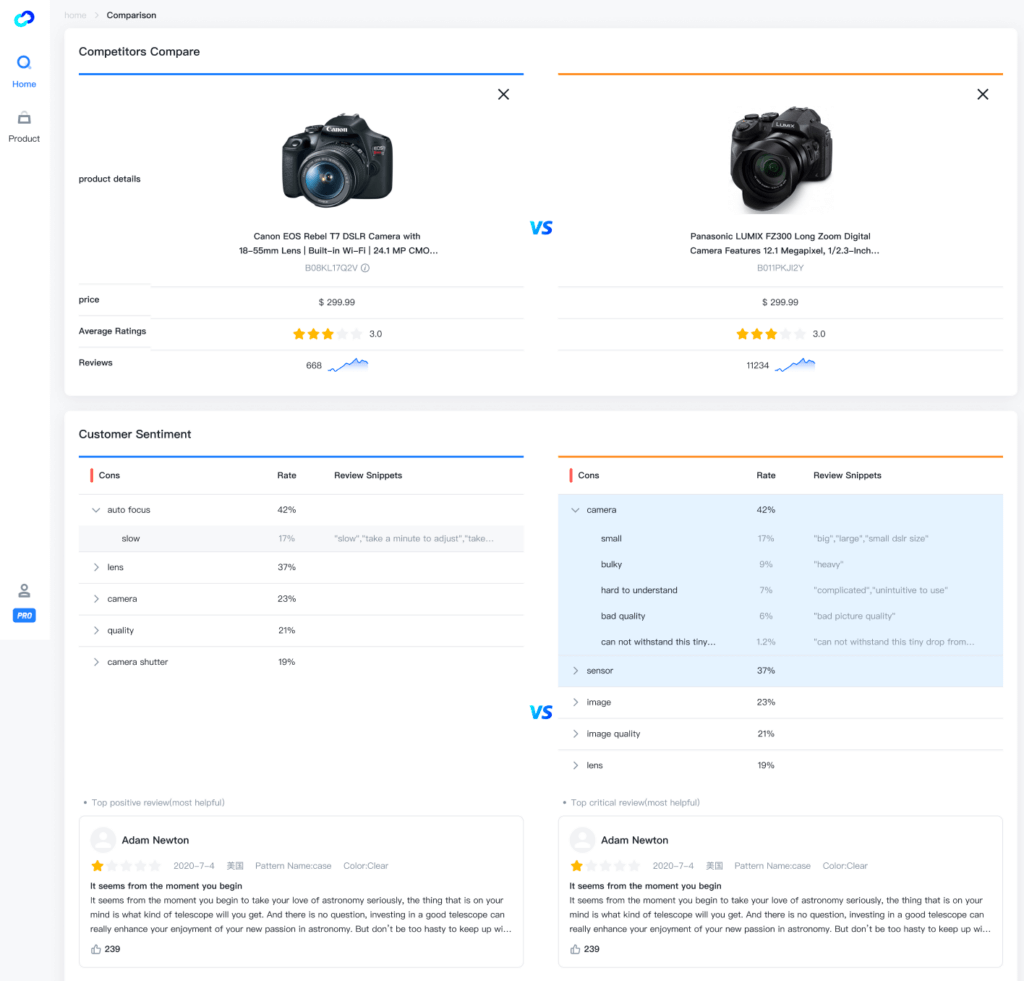Collapse the Panasonic camera cons row
The height and width of the screenshot is (981, 1024).
tap(575, 510)
